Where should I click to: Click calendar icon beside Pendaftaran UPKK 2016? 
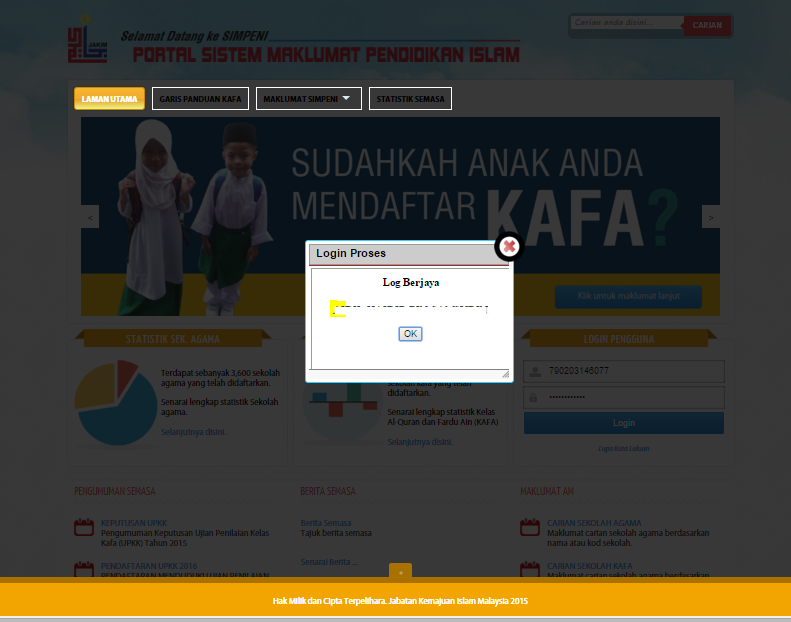pos(84,569)
